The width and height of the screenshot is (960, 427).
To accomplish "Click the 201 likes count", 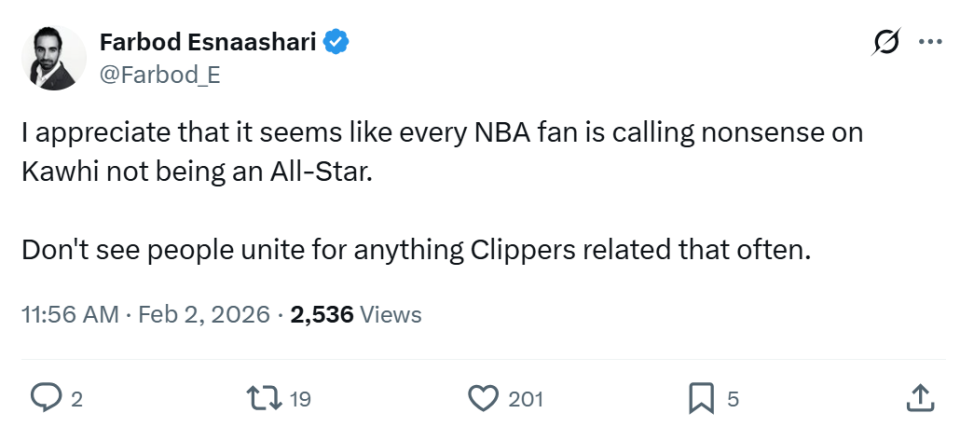I will point(525,399).
